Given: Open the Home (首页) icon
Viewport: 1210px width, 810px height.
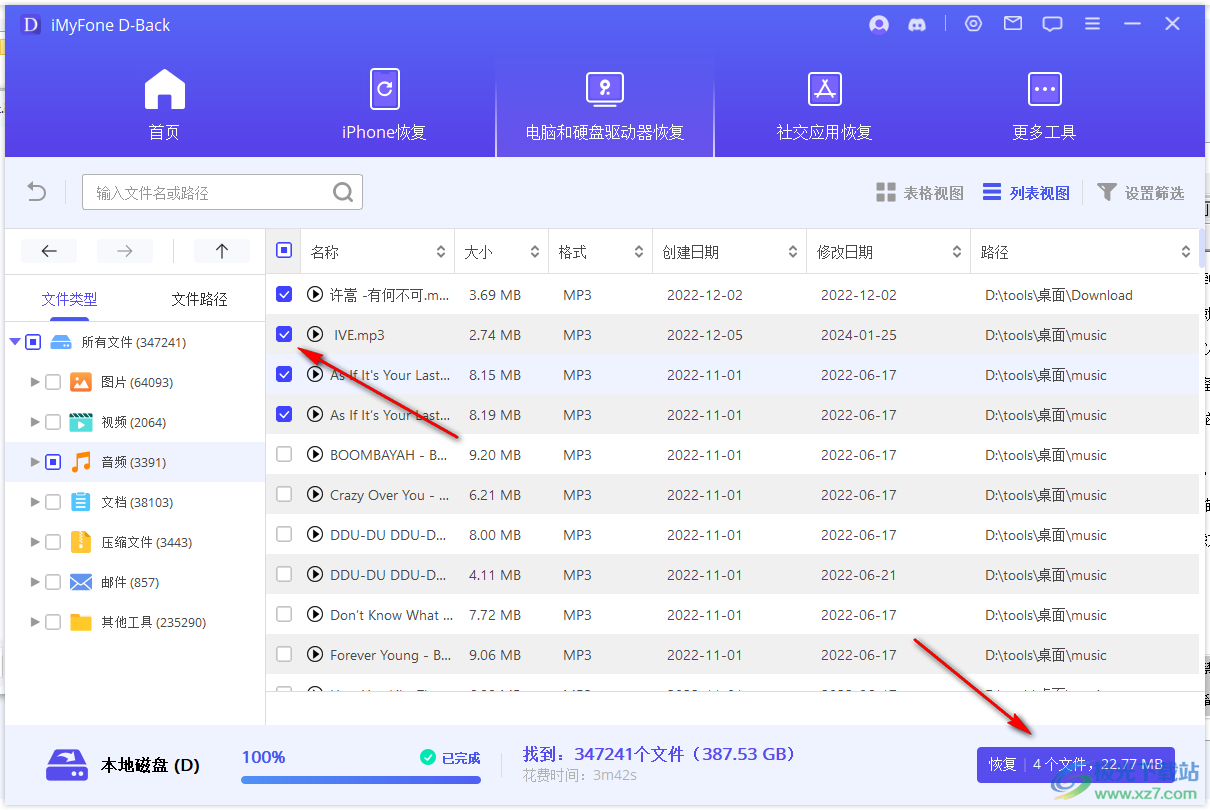Looking at the screenshot, I should (x=165, y=90).
